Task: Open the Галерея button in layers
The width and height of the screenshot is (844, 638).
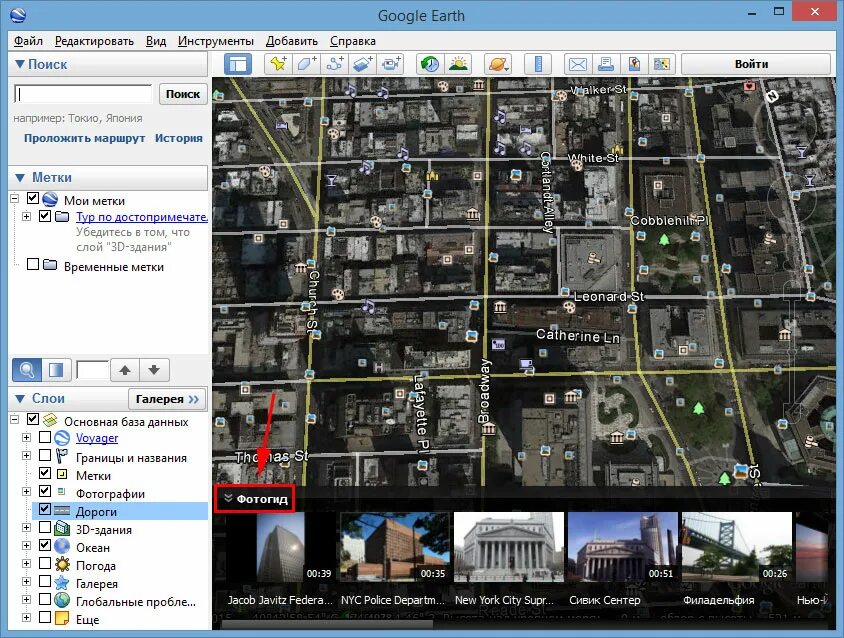Action: click(x=167, y=399)
